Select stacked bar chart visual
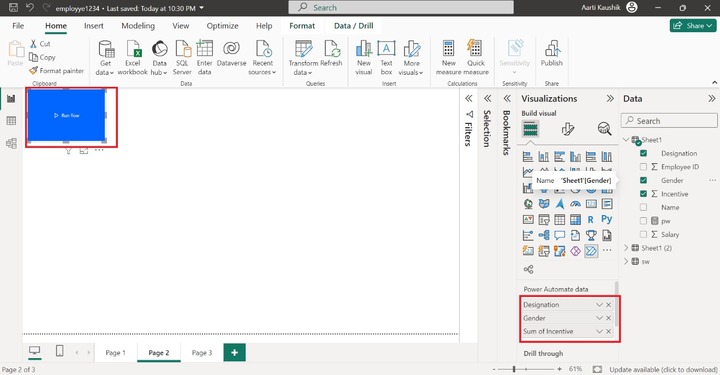 coord(528,157)
